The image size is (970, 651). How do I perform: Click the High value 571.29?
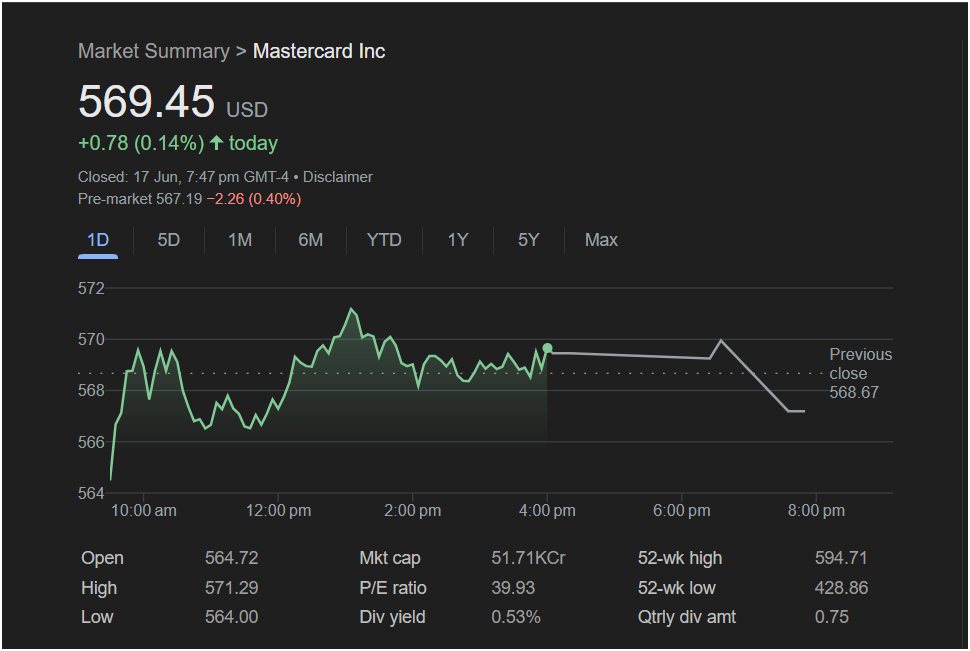tap(231, 588)
